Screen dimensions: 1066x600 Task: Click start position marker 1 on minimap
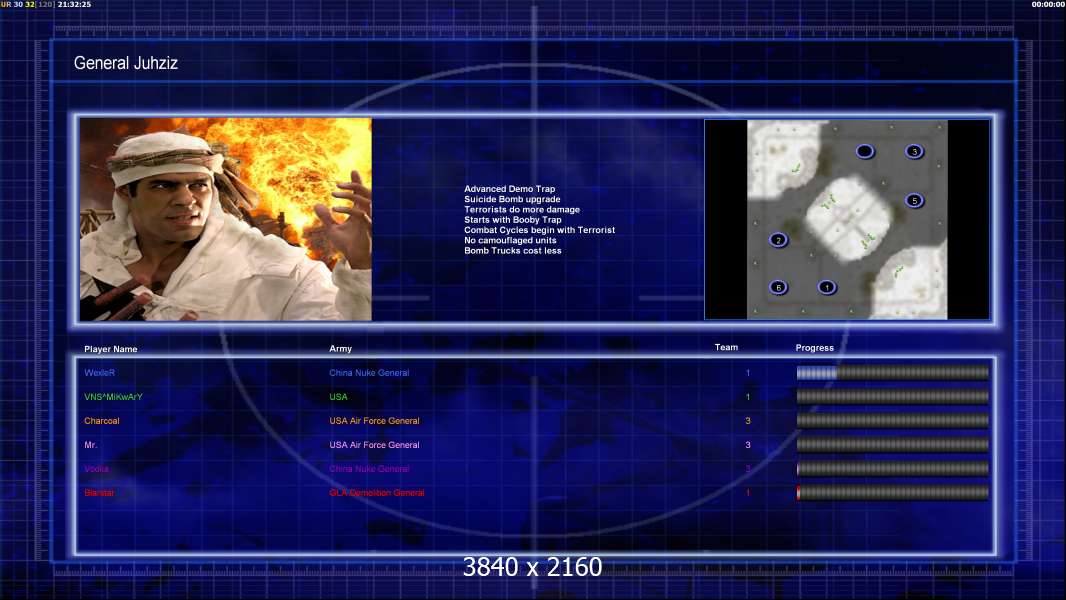(x=826, y=287)
